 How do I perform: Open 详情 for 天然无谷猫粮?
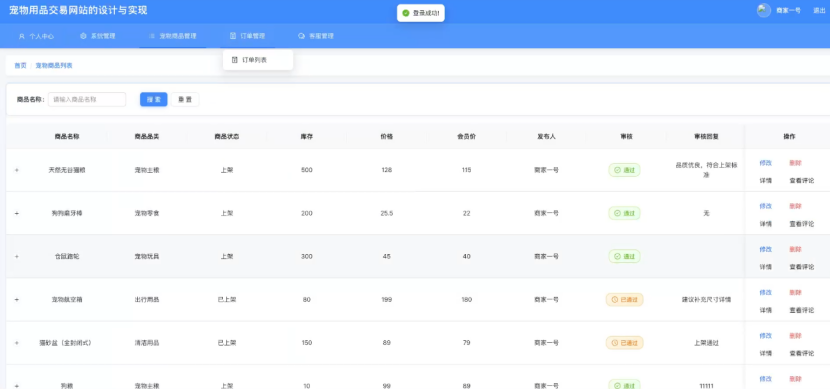[765, 180]
